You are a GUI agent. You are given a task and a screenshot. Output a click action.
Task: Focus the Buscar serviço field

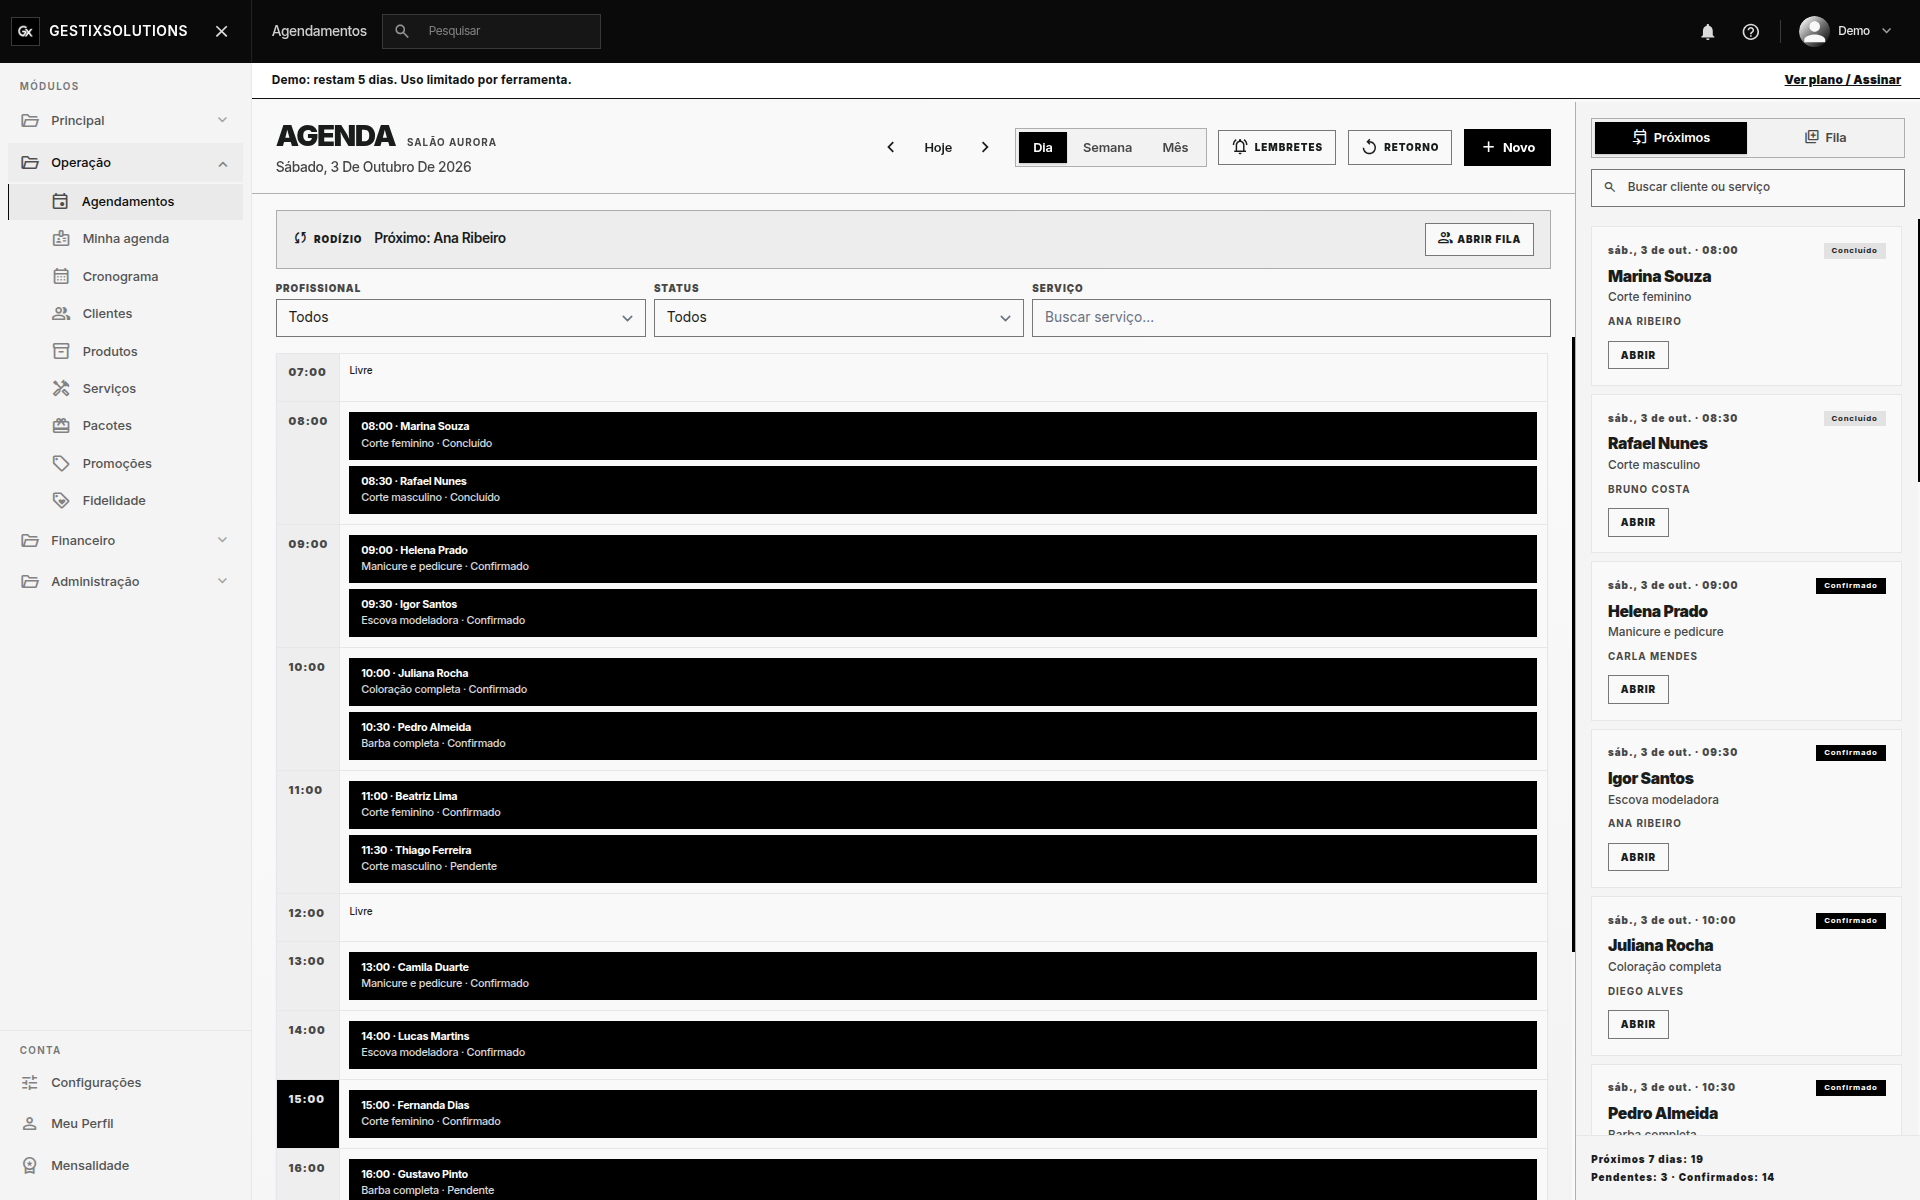(x=1291, y=317)
